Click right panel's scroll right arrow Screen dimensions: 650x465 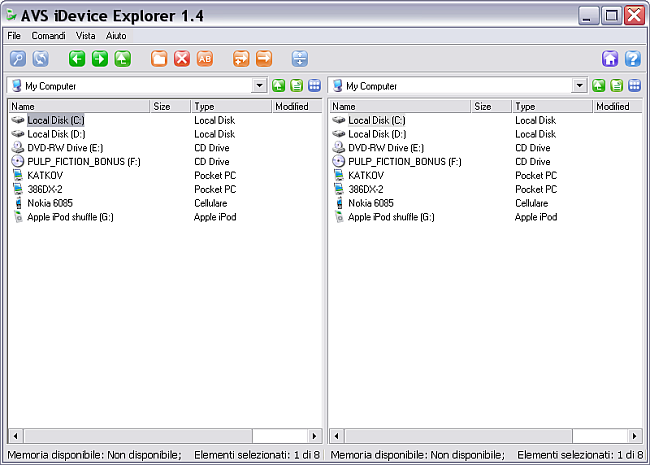635,436
